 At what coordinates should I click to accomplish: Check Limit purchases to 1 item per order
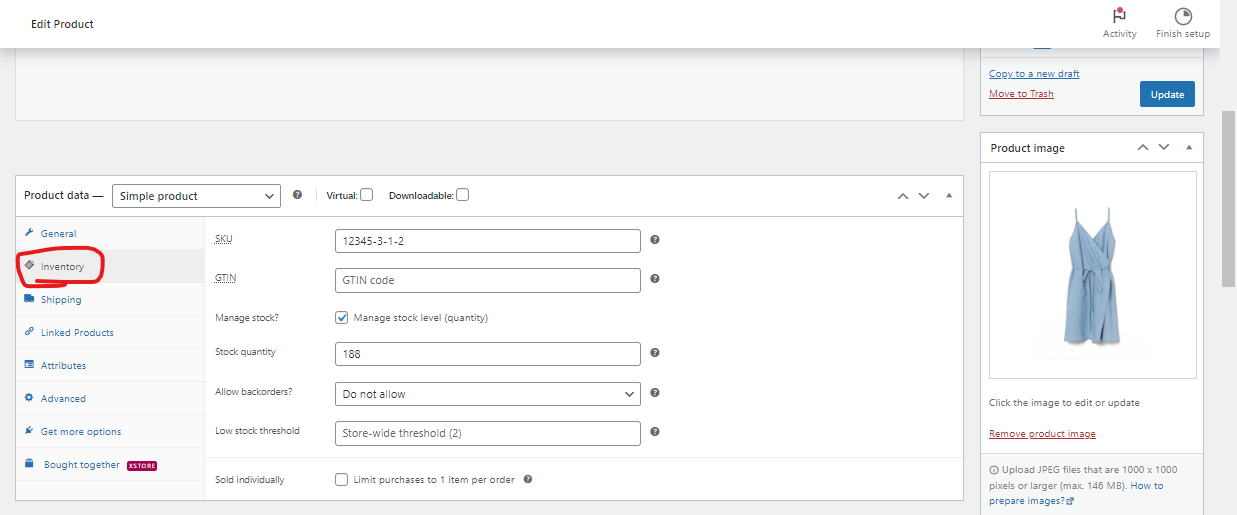(x=342, y=479)
